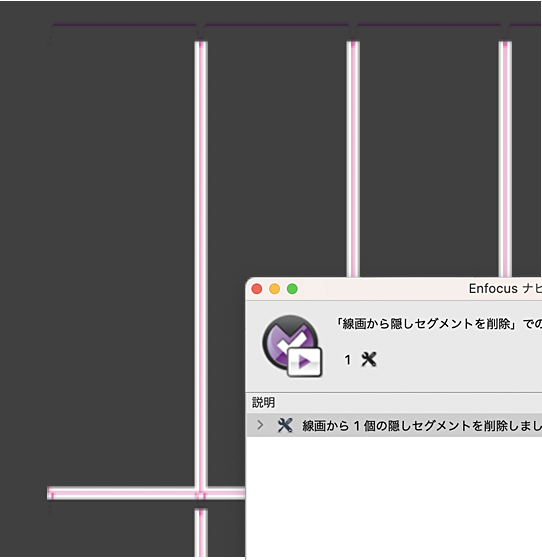Click the wrench fix icon beside count 1
Viewport: 542px width, 560px height.
(369, 360)
